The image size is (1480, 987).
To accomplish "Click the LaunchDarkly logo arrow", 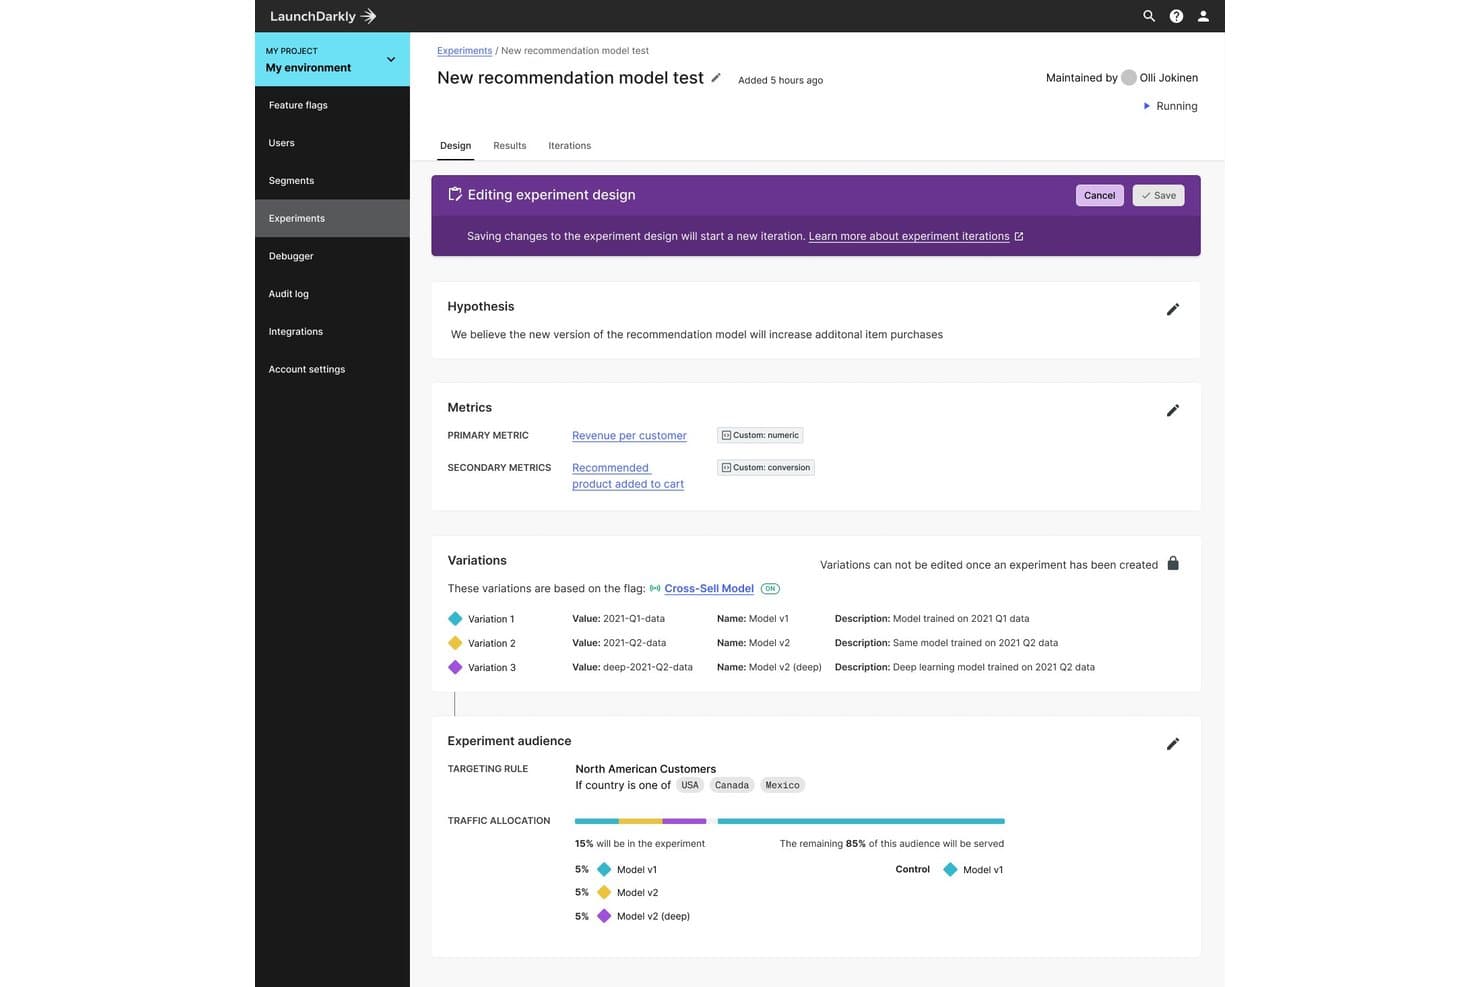I will 368,16.
